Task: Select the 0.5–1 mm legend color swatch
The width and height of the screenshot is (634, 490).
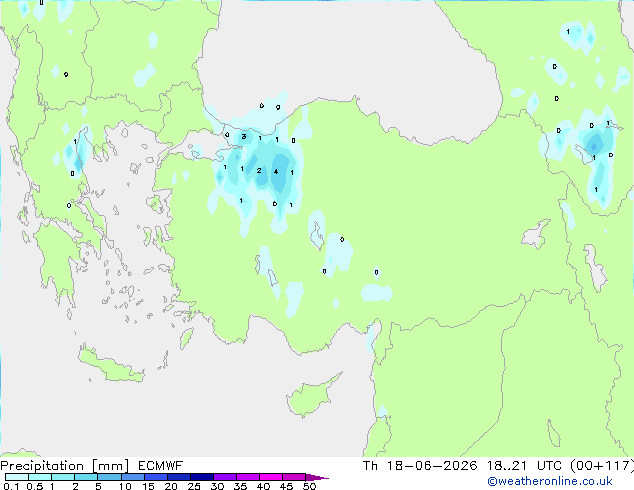Action: click(x=40, y=477)
